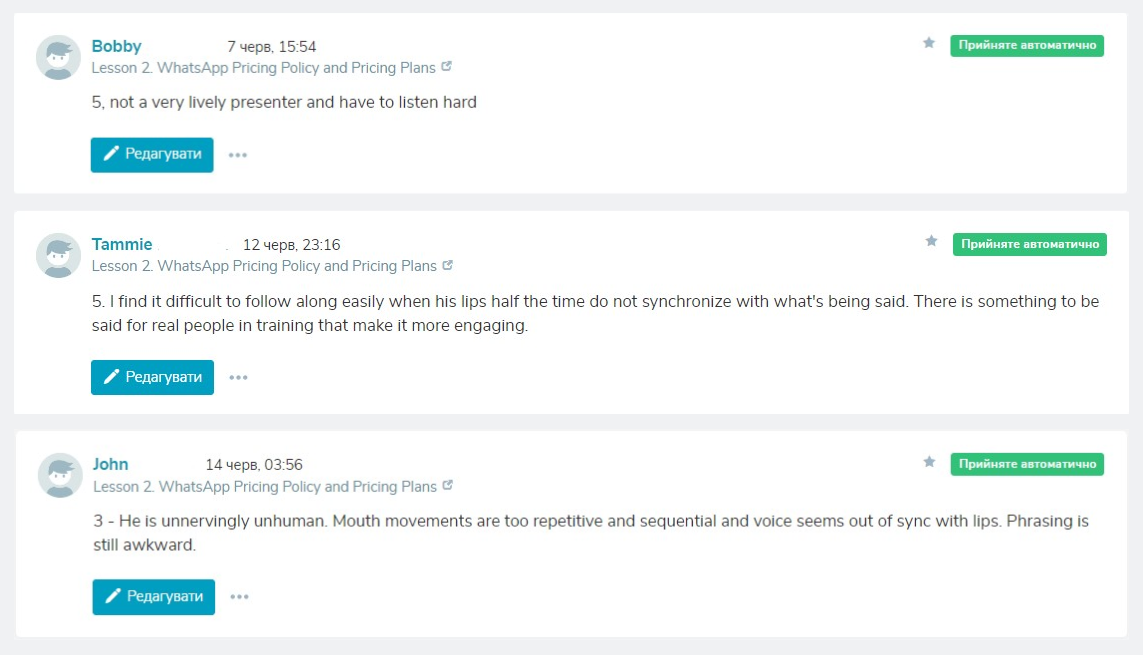Click auto-accepted status badge on John's comment
This screenshot has height=655, width=1143.
pyautogui.click(x=1028, y=464)
